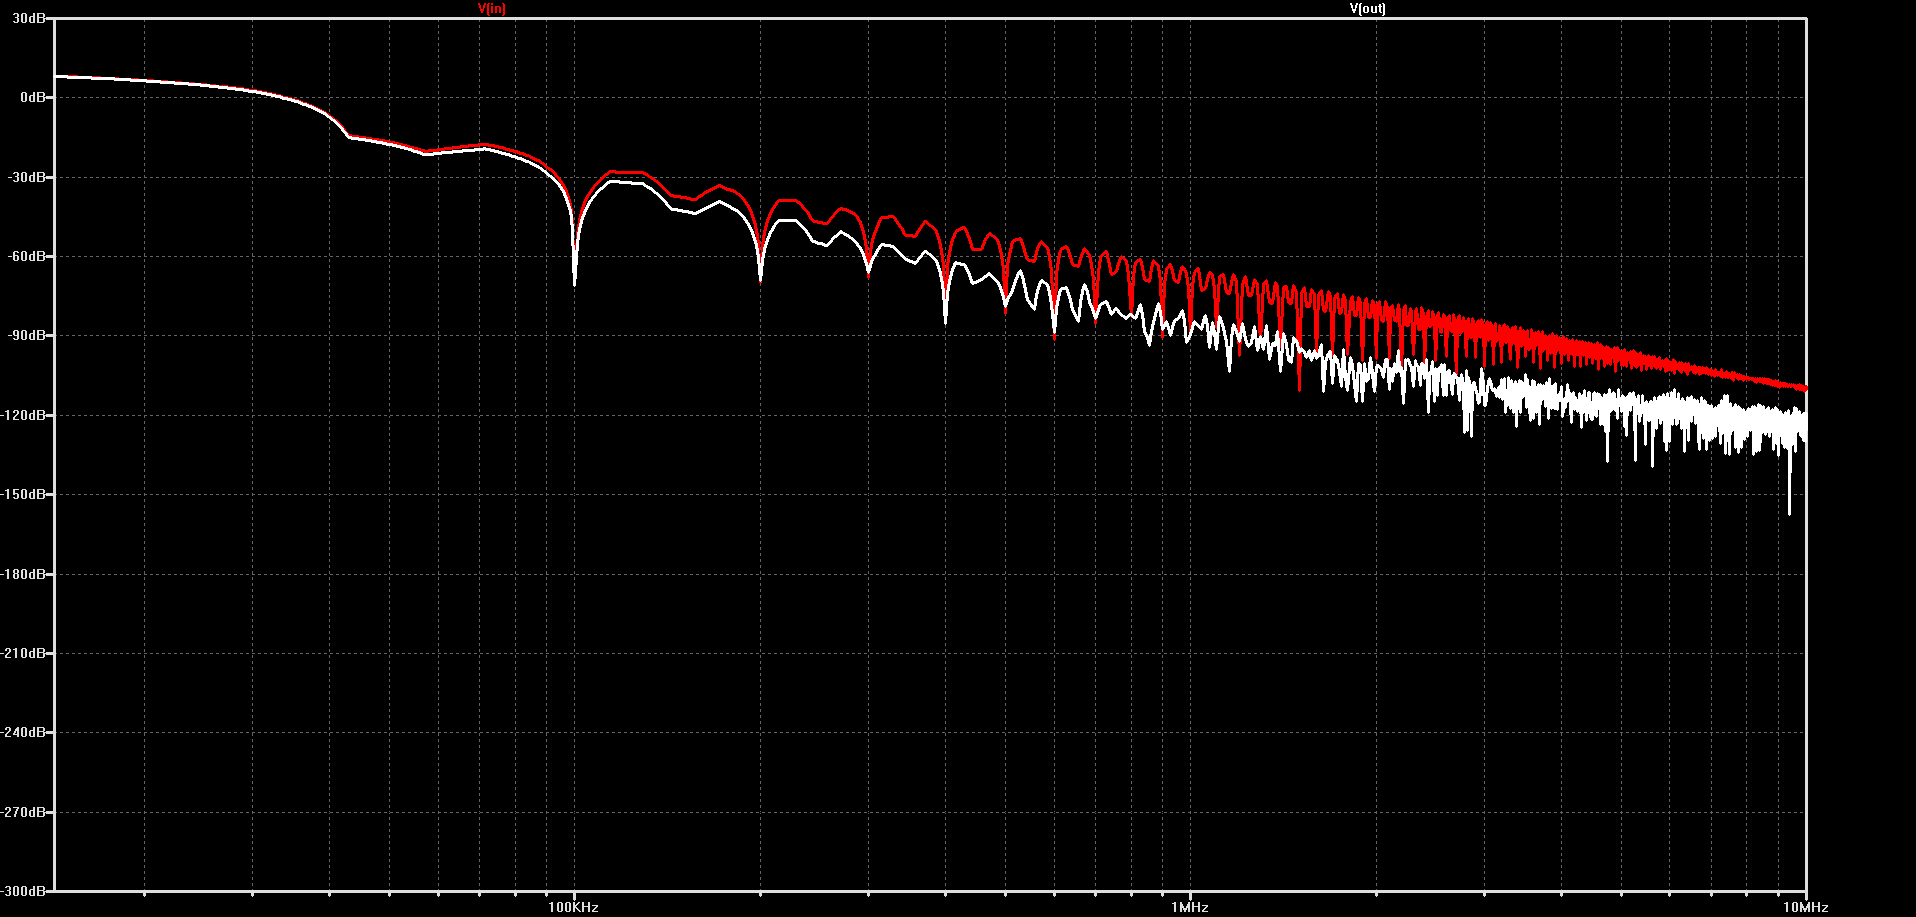
Task: Click the 10MHz frequency axis label
Action: click(1806, 907)
